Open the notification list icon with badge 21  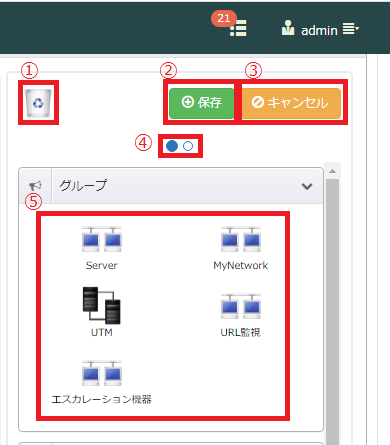click(238, 28)
